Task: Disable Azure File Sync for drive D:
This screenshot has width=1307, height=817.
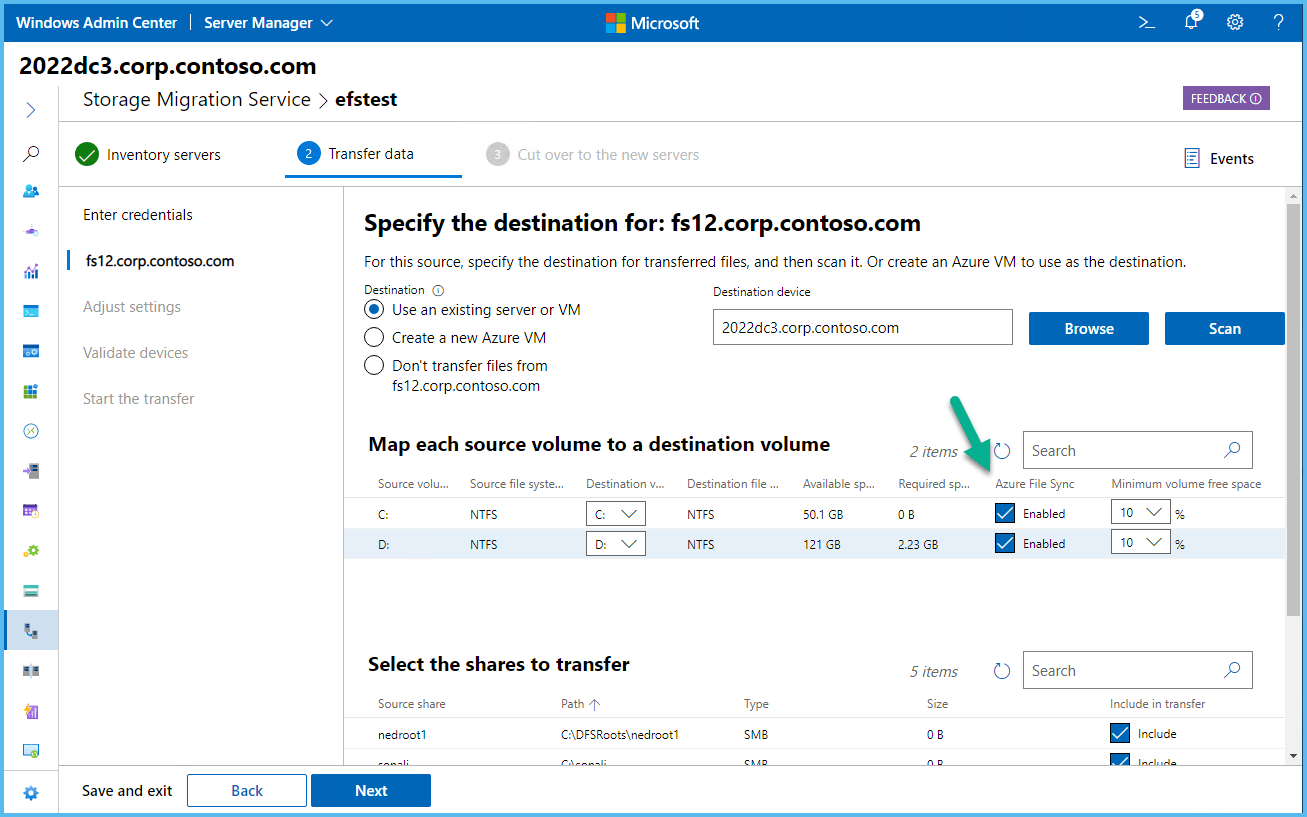Action: 1004,542
